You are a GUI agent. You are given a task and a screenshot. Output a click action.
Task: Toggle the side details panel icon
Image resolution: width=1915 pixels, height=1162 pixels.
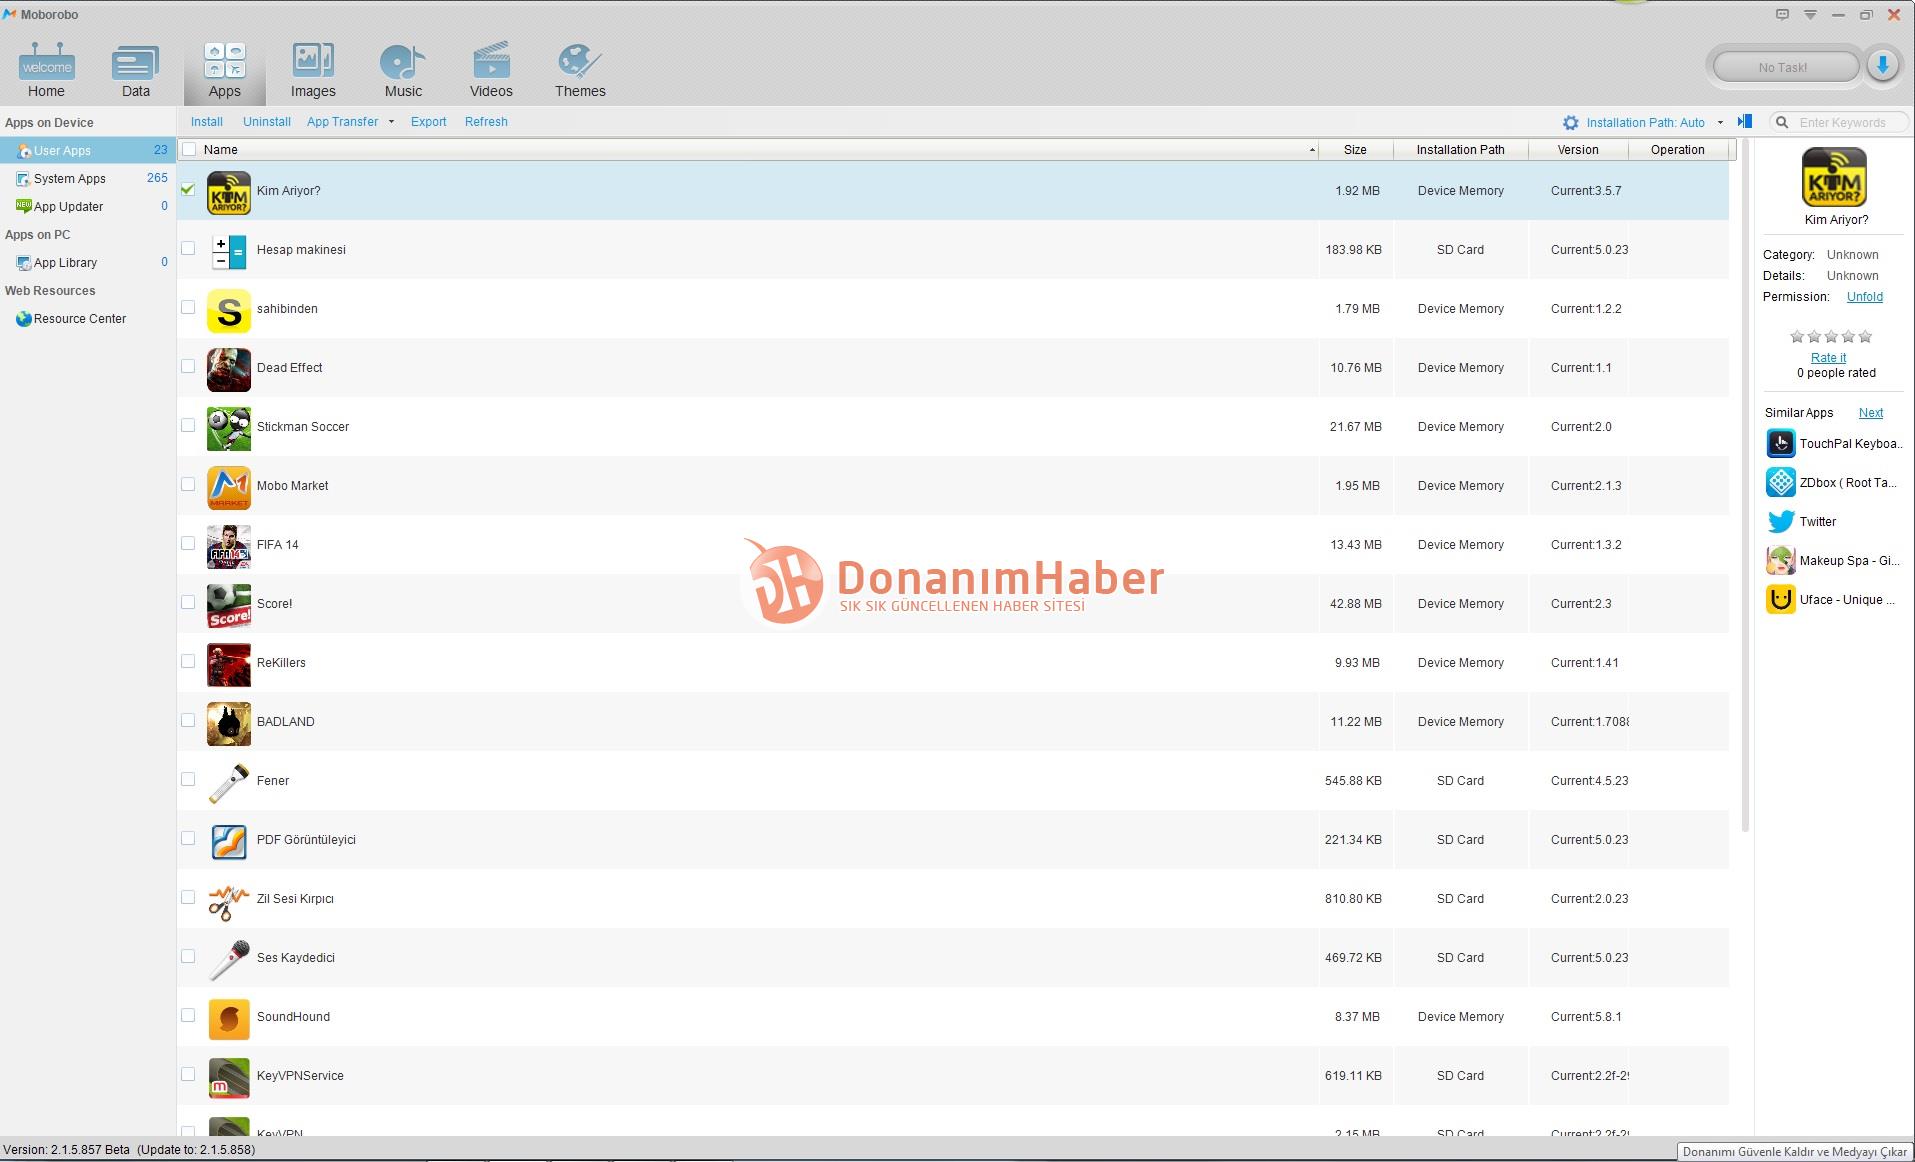pyautogui.click(x=1745, y=122)
